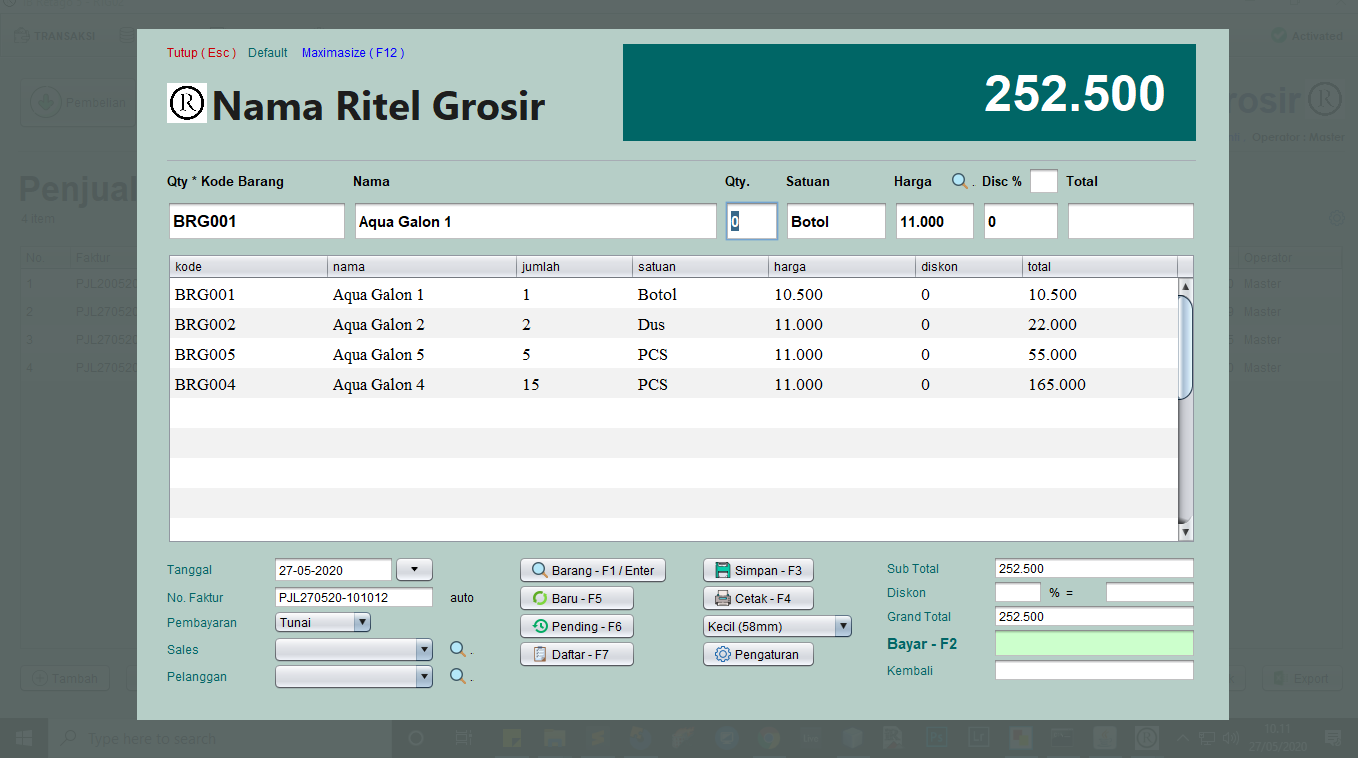Click the green Bayar - F2 field
The height and width of the screenshot is (758, 1358).
[1094, 643]
